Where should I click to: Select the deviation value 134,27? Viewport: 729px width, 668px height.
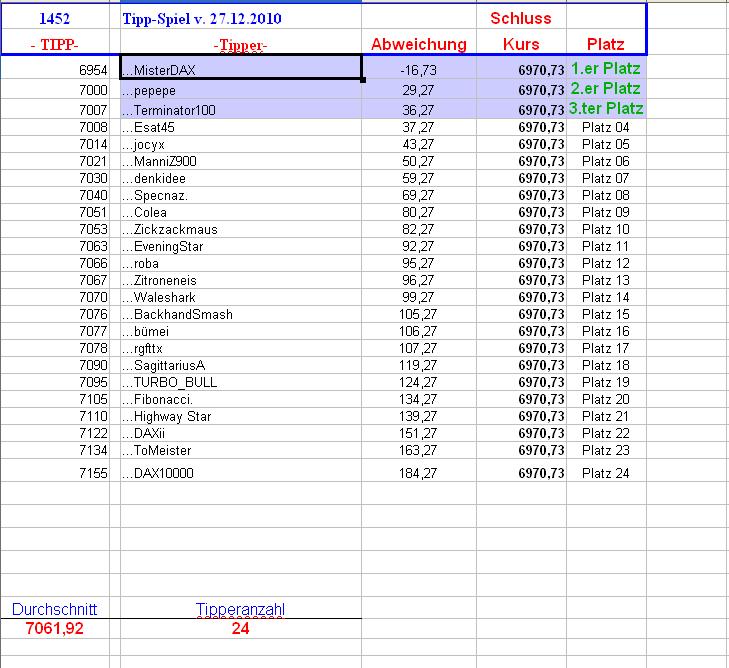coord(419,399)
